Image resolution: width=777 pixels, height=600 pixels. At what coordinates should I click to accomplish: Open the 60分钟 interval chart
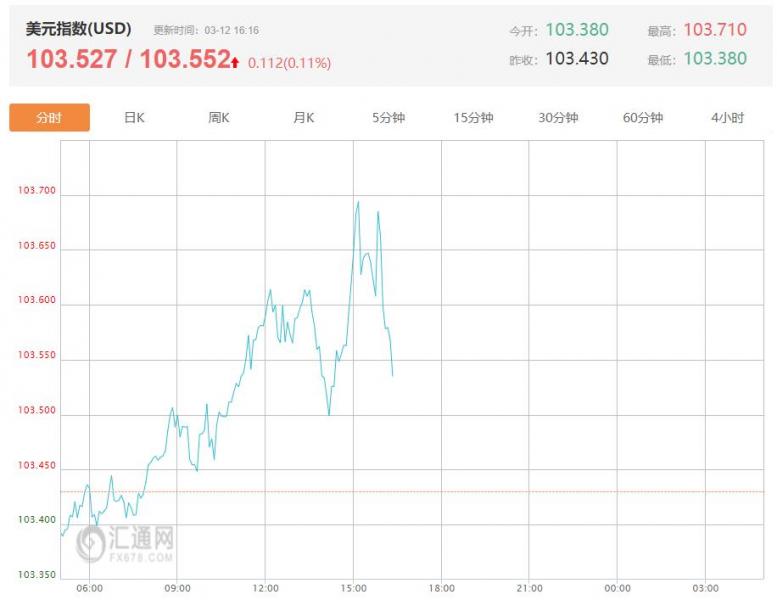tap(643, 118)
